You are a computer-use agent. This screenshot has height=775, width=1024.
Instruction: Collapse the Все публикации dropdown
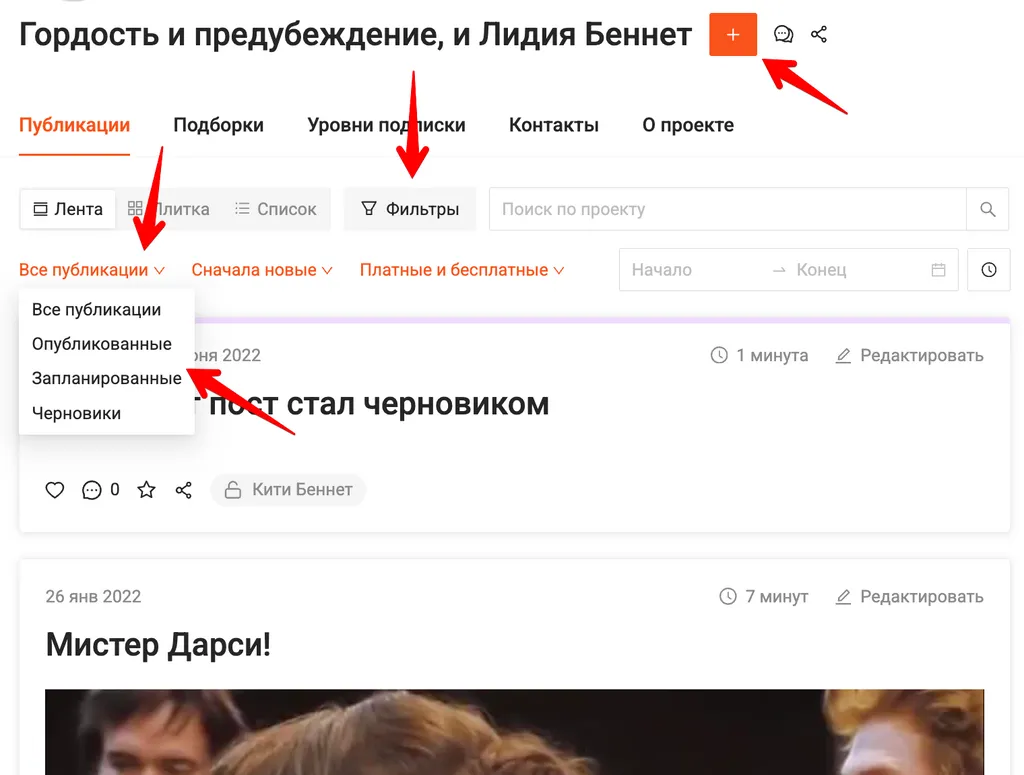(91, 270)
